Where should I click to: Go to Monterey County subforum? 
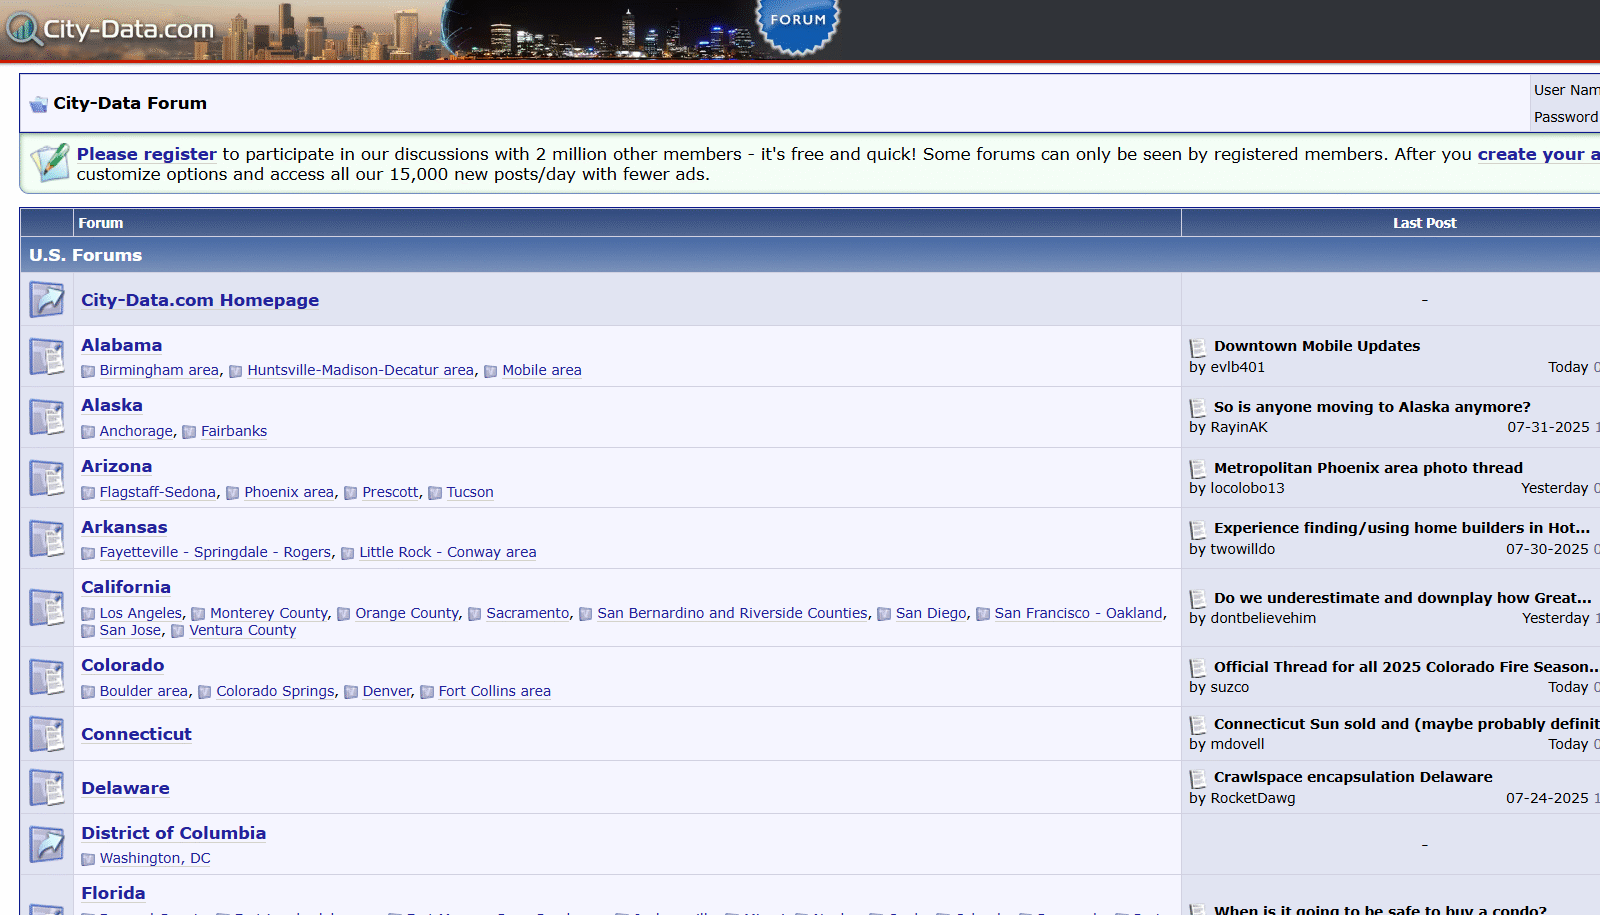[269, 613]
